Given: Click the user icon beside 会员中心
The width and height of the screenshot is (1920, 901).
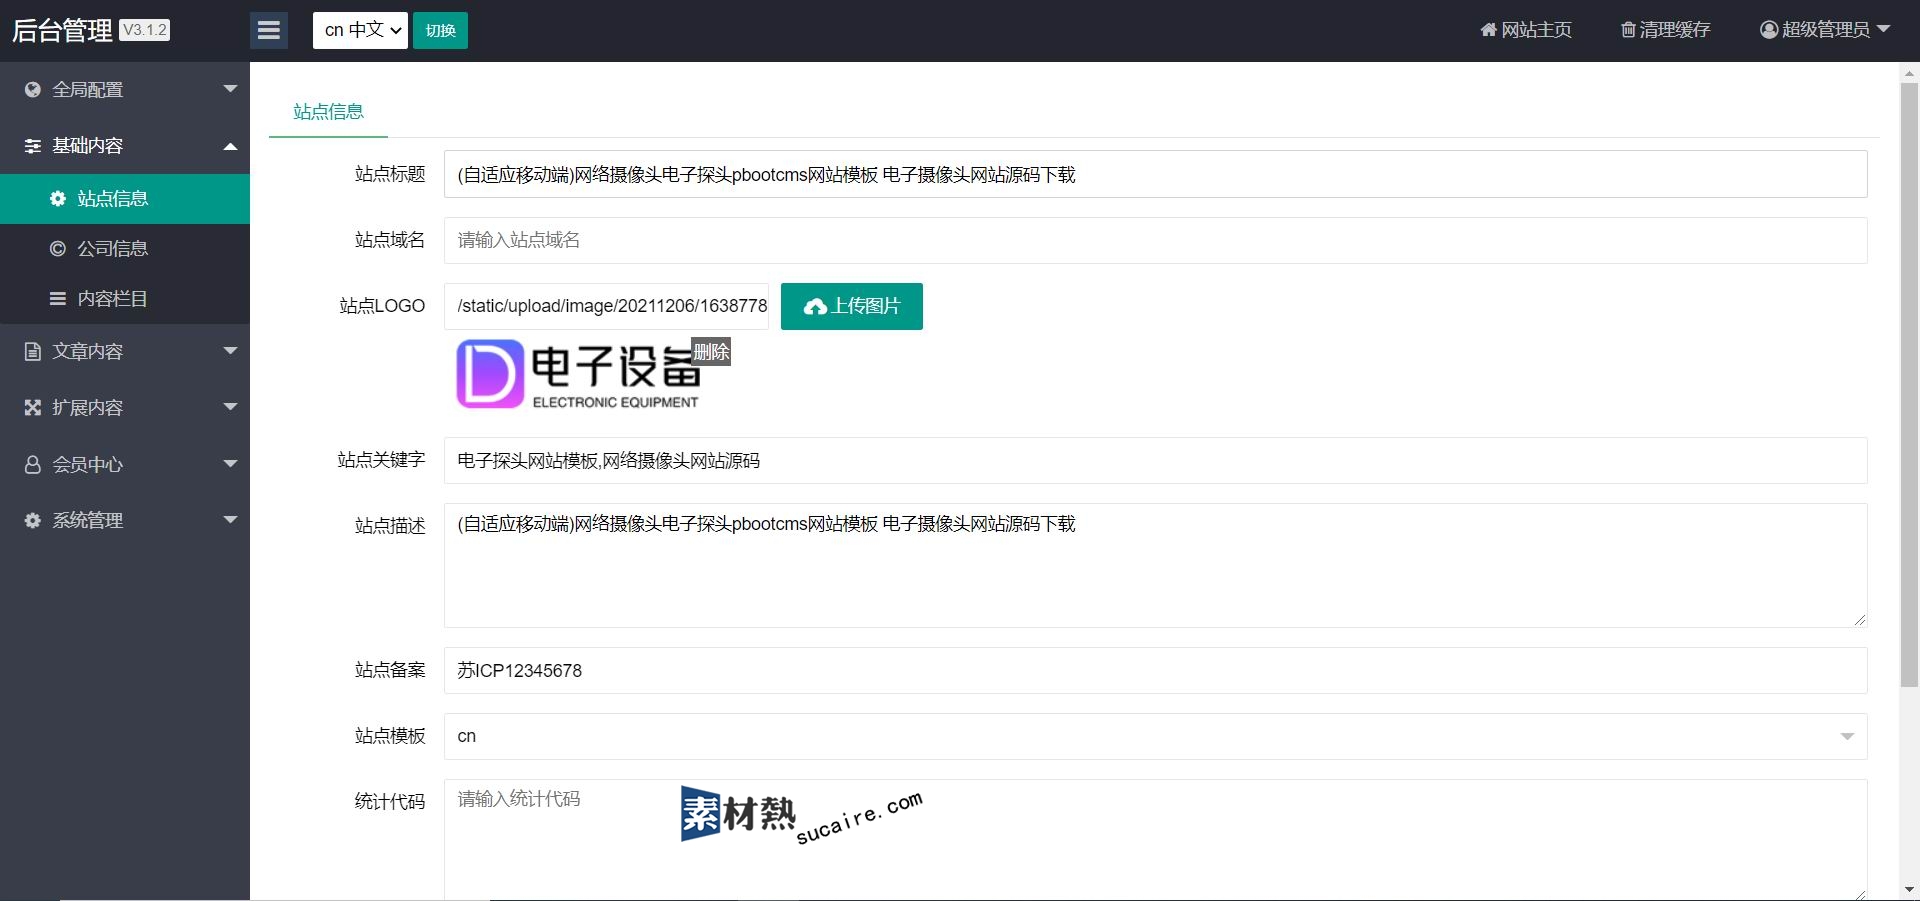Looking at the screenshot, I should pyautogui.click(x=33, y=465).
